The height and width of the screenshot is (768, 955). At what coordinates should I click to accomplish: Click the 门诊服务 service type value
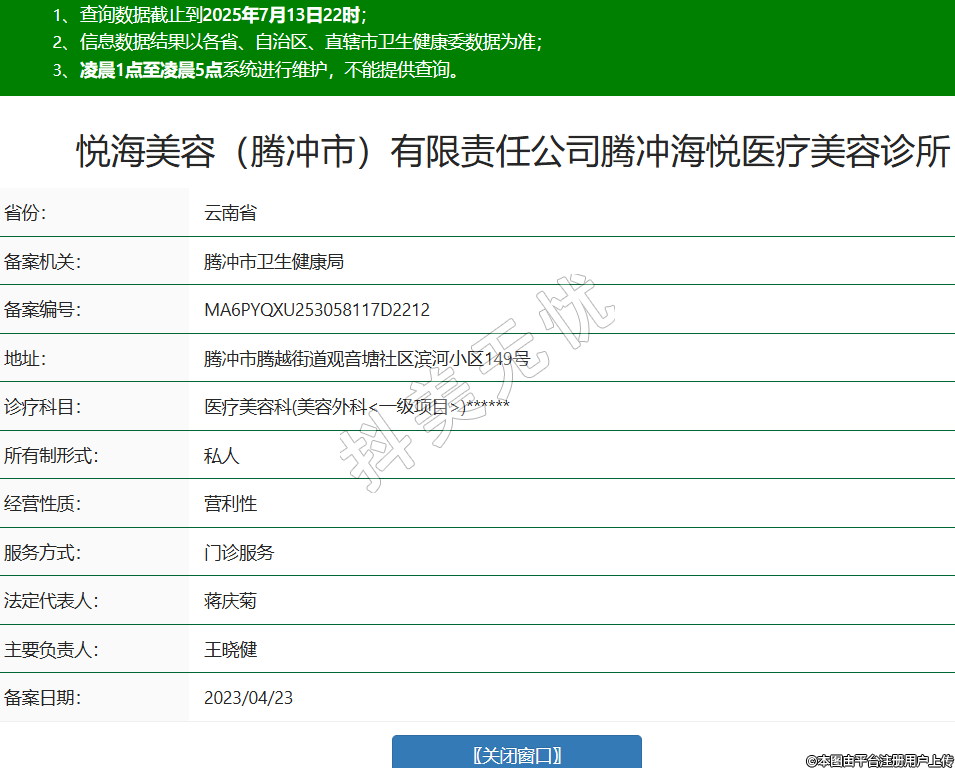point(239,552)
